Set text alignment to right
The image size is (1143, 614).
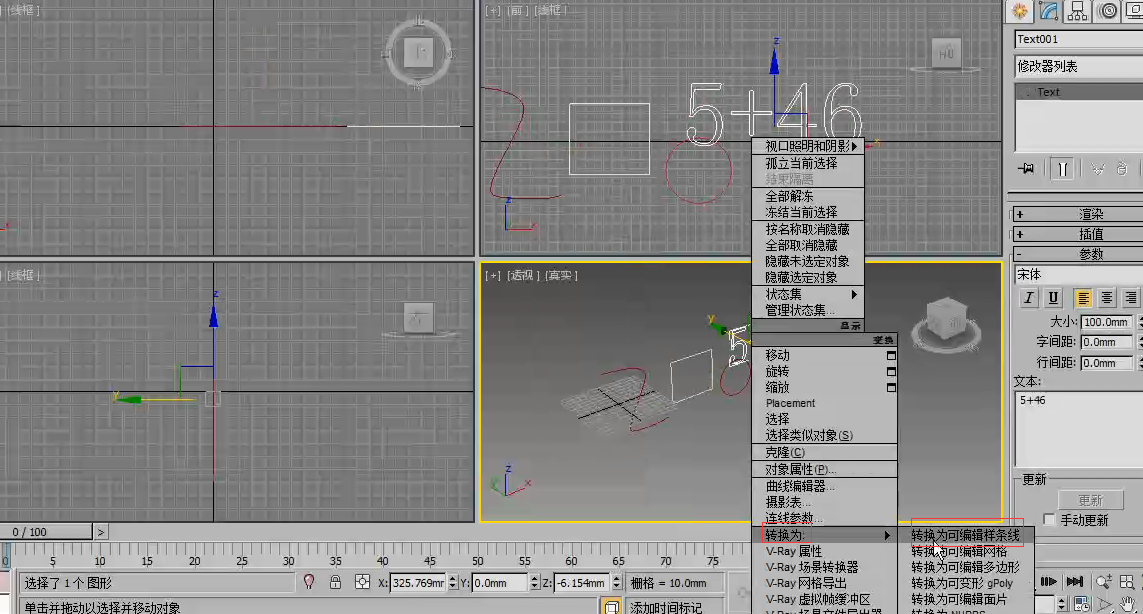pos(1131,298)
